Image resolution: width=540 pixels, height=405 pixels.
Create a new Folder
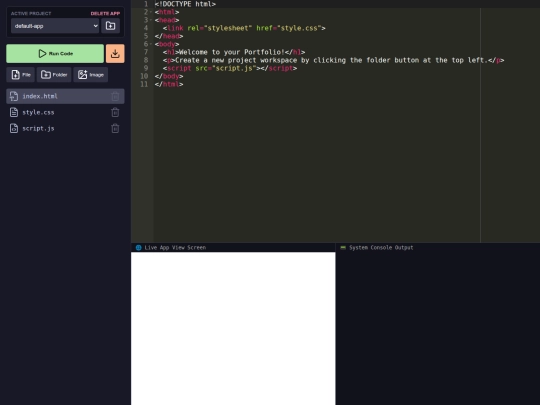pos(54,74)
